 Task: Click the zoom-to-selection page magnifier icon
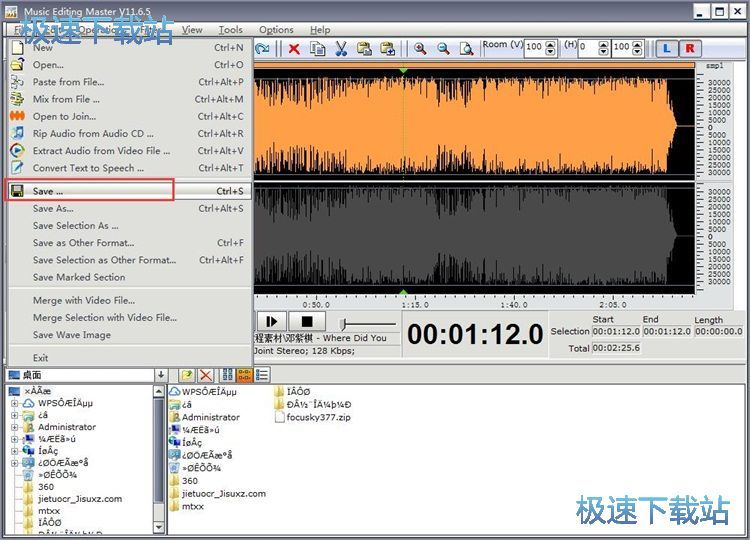(466, 49)
